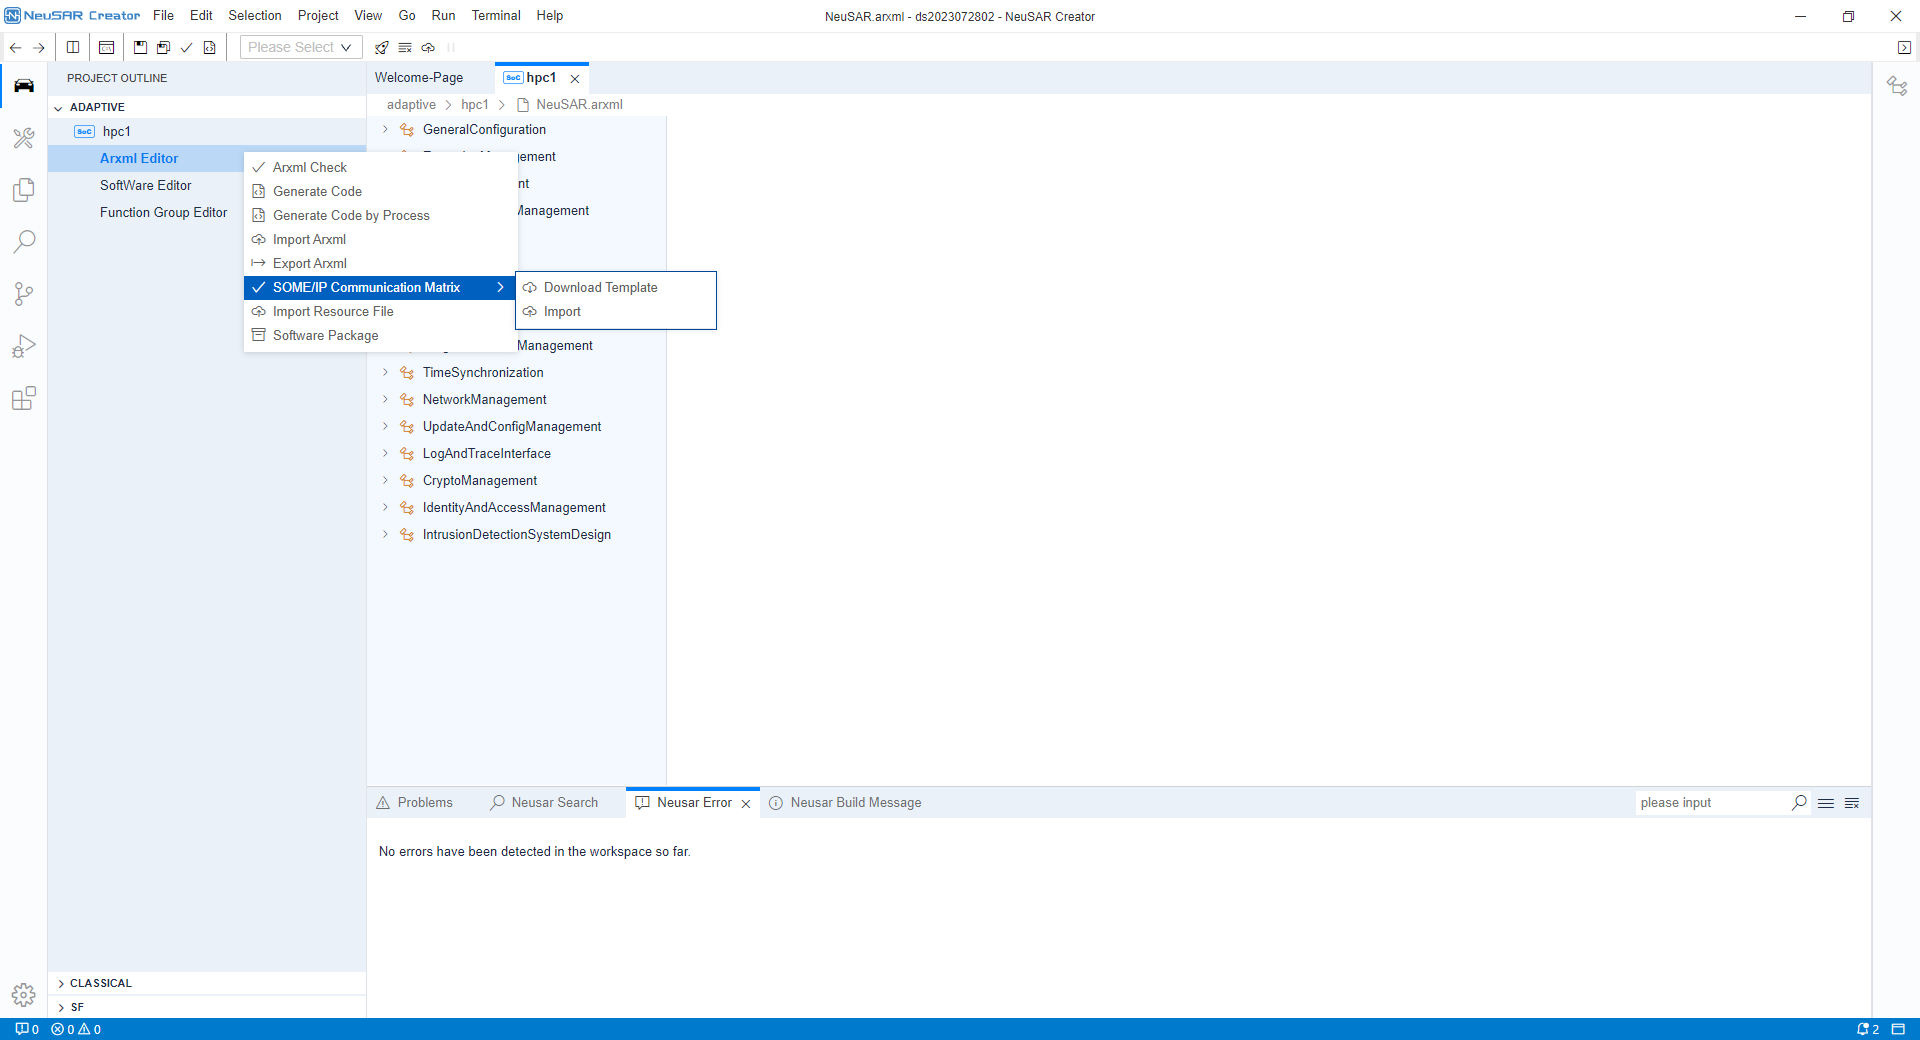Image resolution: width=1920 pixels, height=1040 pixels.
Task: Toggle the right side panel button
Action: pos(1904,48)
